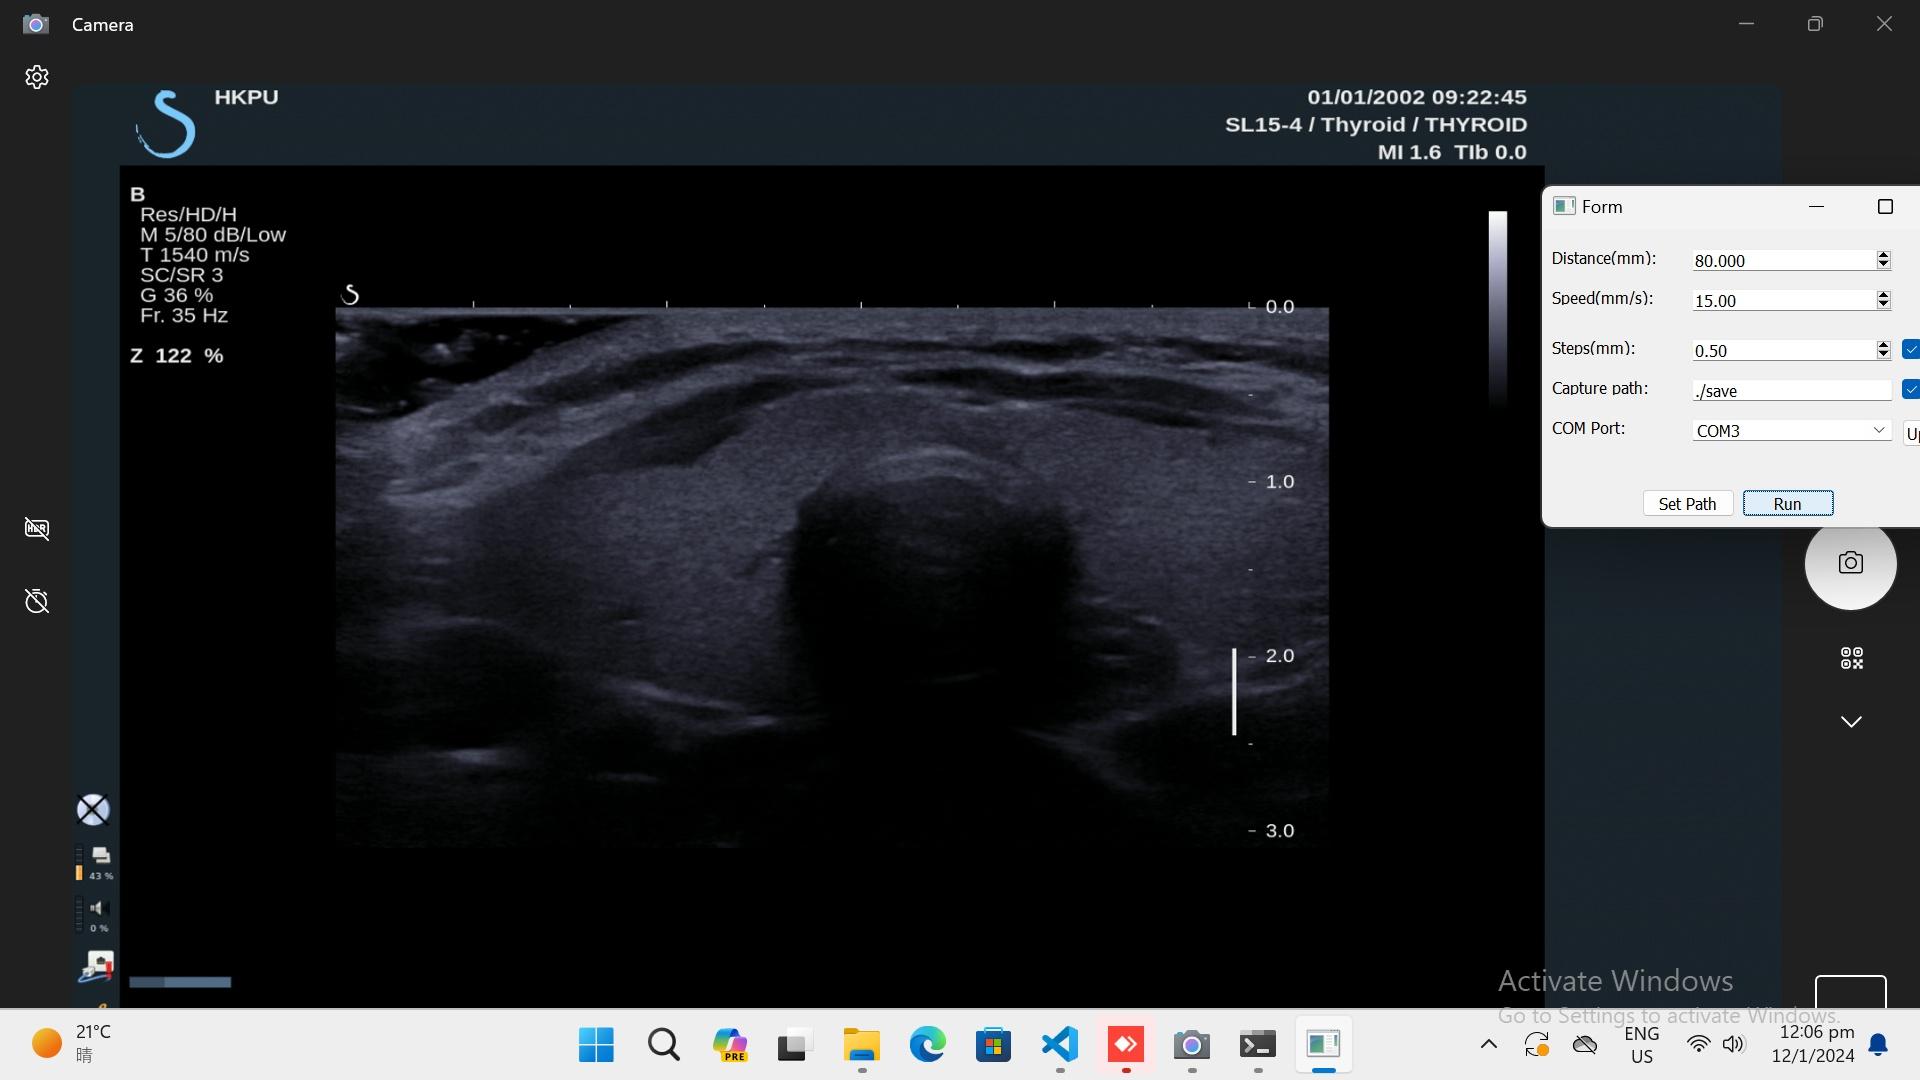Open the Windows Start menu
Viewport: 1920px width, 1080px height.
click(x=596, y=1045)
